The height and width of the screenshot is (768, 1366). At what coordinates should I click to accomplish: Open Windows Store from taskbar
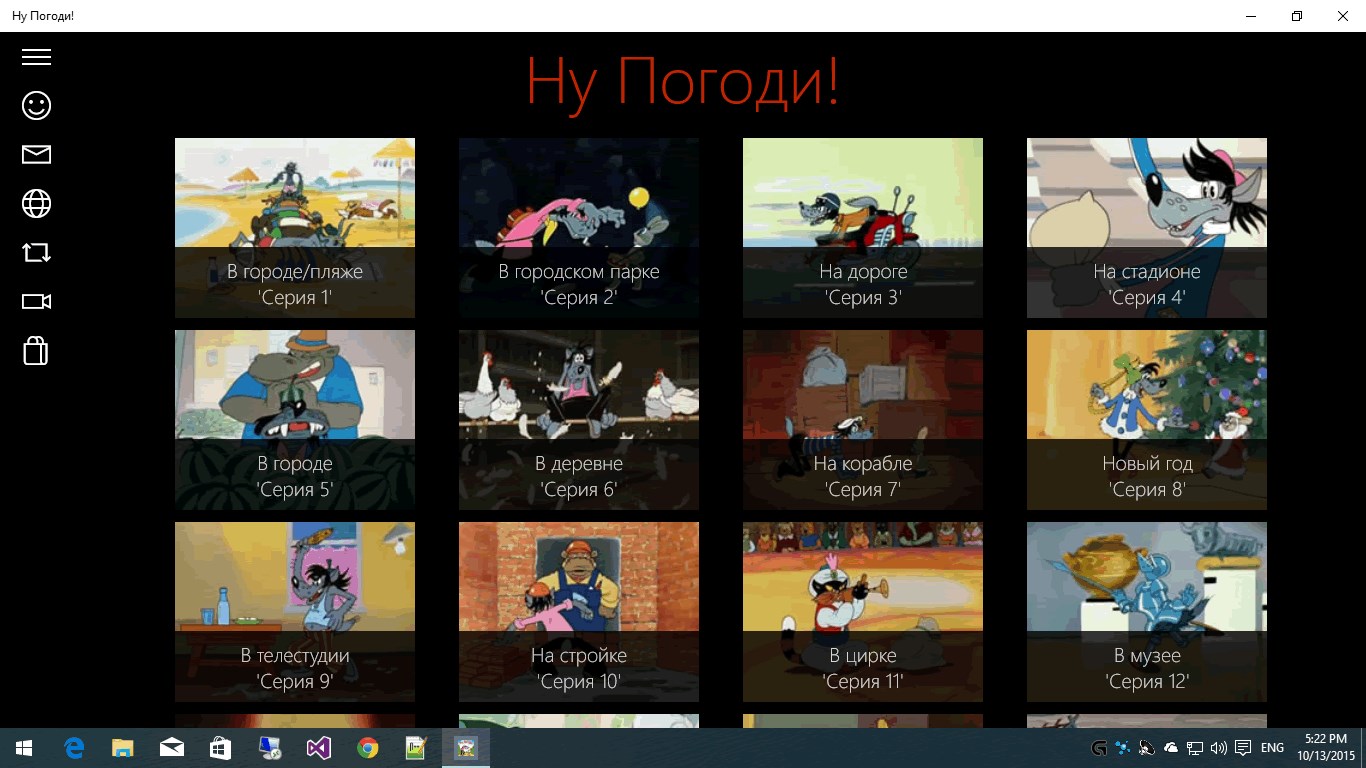click(221, 748)
